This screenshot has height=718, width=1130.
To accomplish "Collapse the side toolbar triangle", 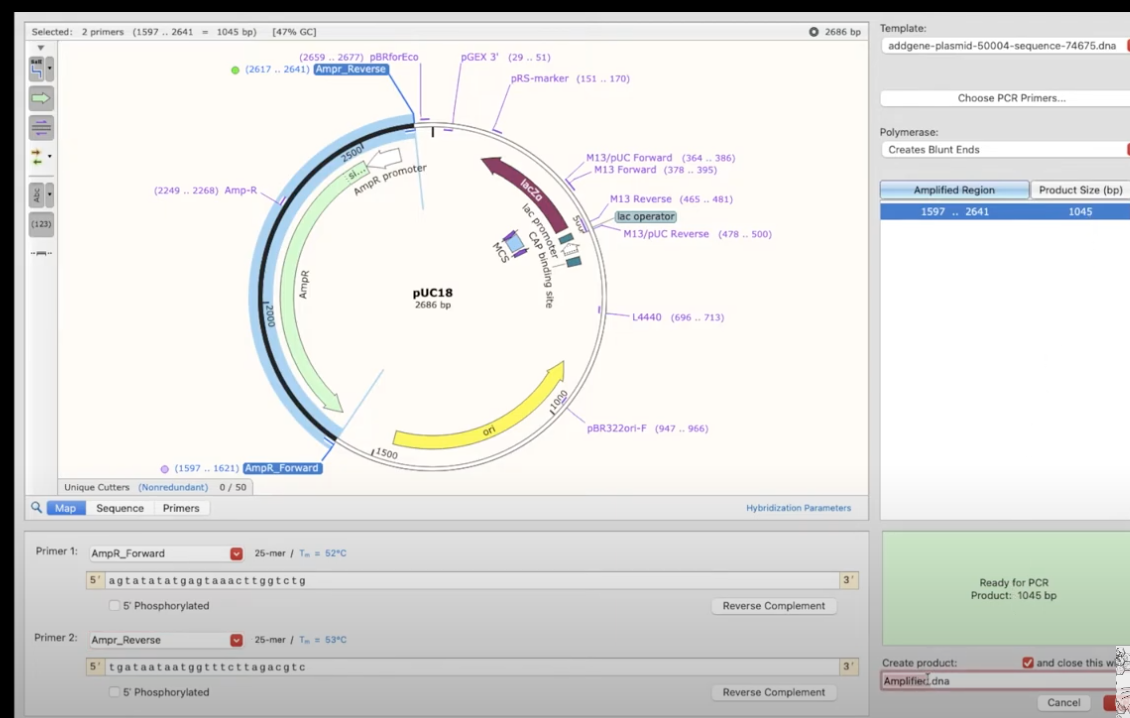I will 40,48.
